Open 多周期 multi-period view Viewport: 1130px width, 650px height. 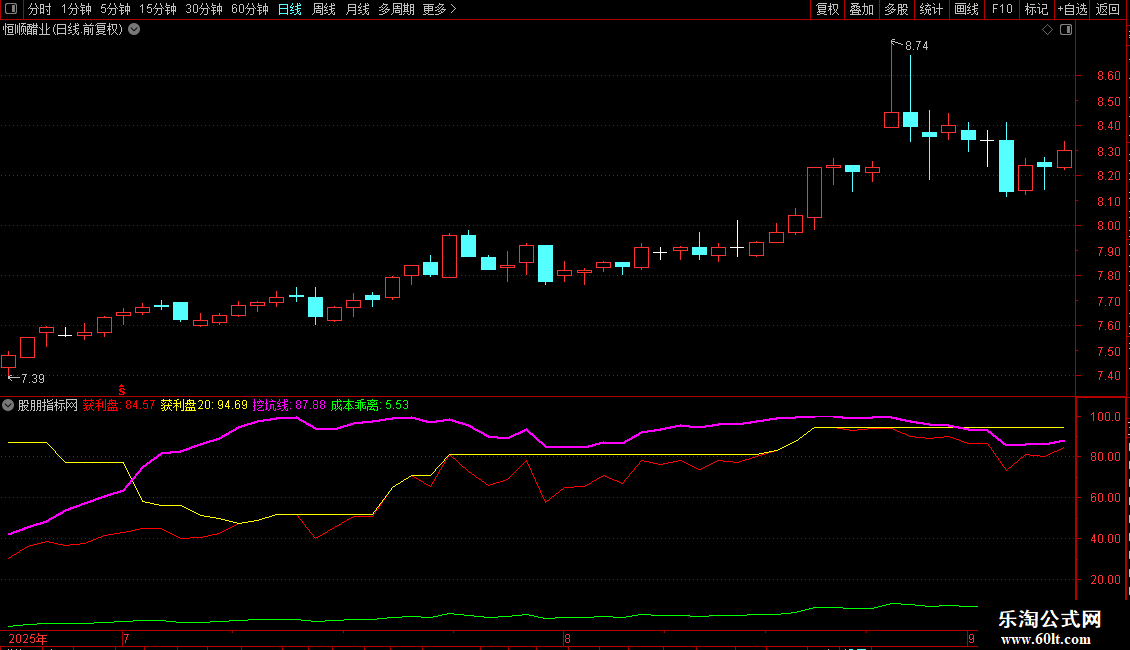(x=396, y=9)
